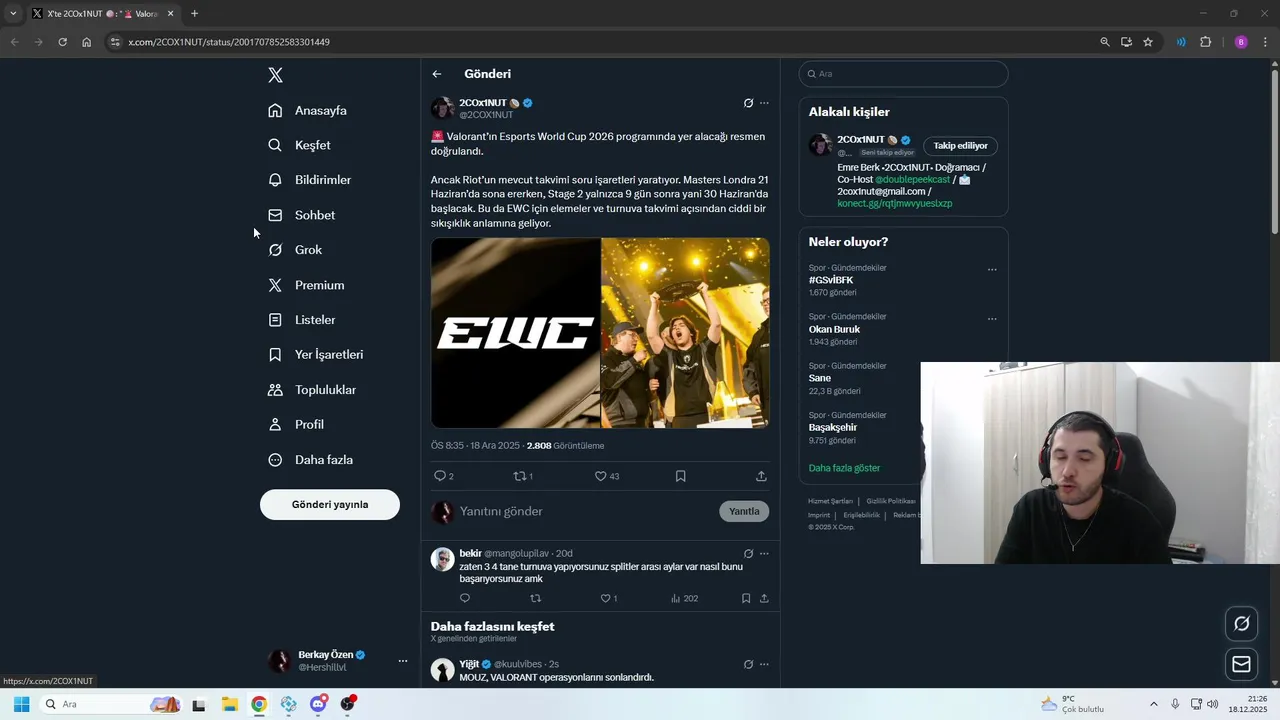1280x720 pixels.
Task: Reload the browser page
Action: point(62,42)
